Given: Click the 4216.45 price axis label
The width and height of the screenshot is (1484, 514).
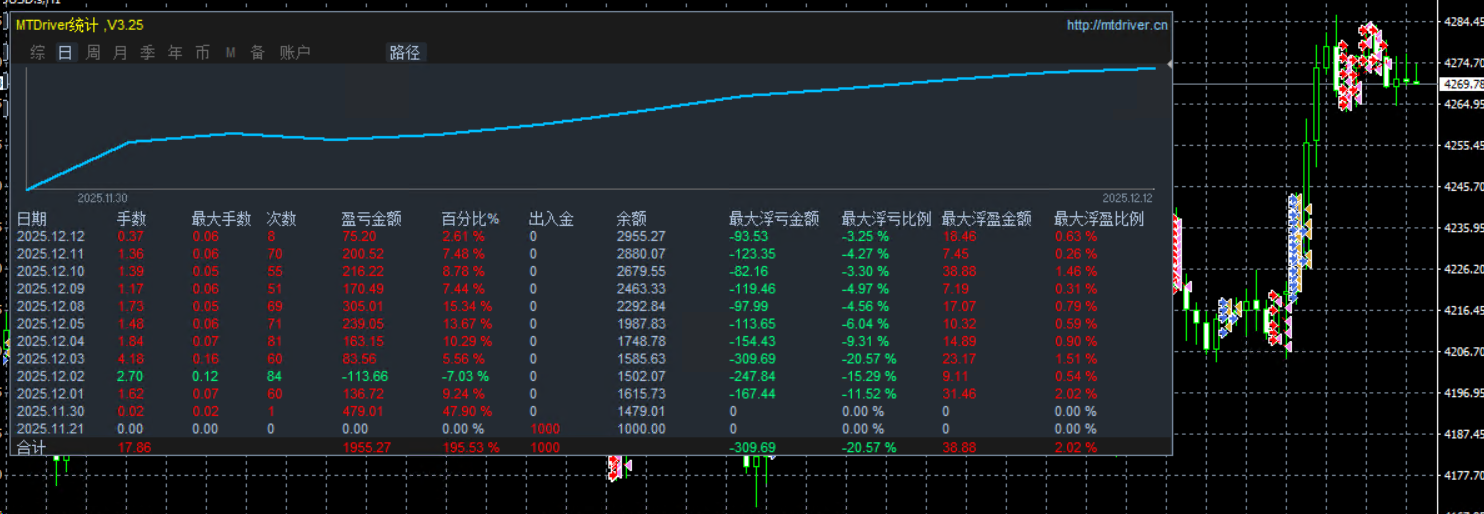Looking at the screenshot, I should click(1462, 310).
